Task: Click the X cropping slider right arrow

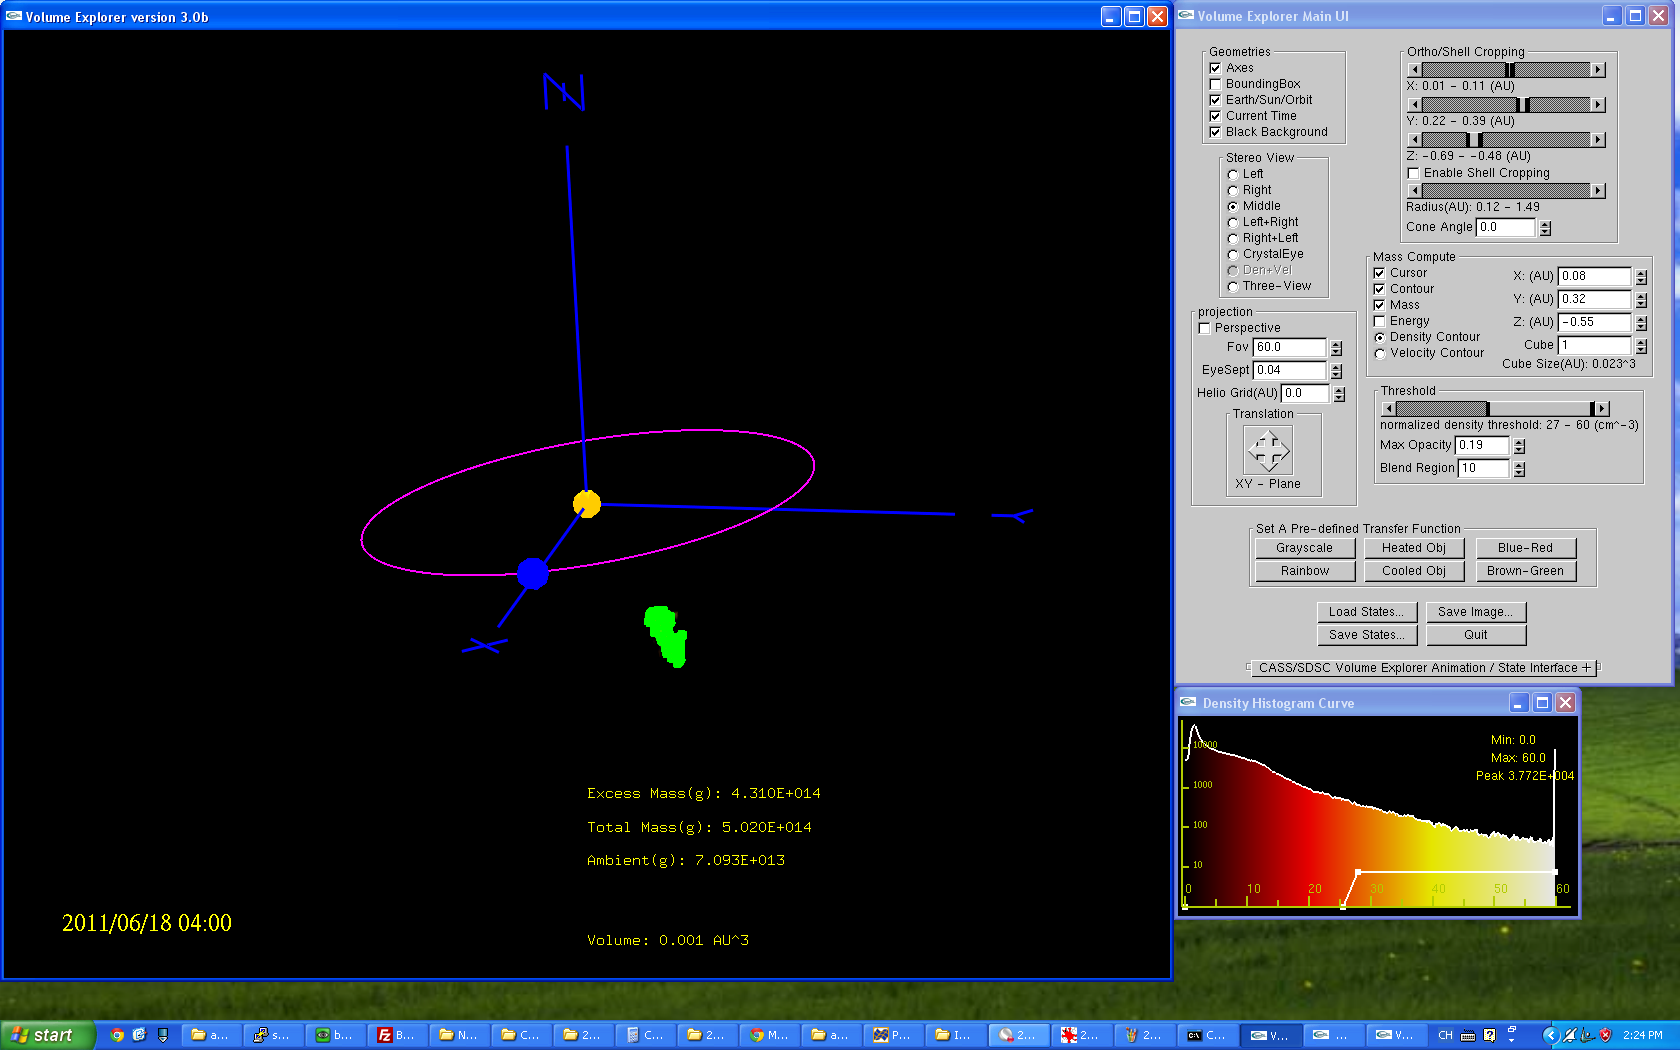Action: click(1597, 70)
